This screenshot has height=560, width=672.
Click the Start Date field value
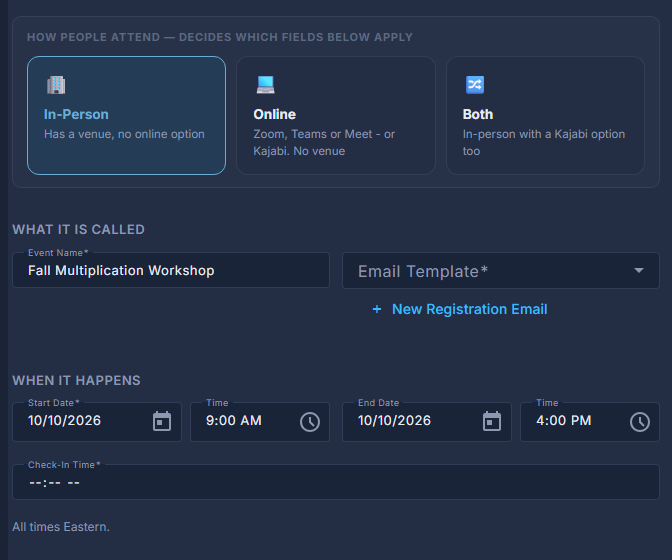64,420
